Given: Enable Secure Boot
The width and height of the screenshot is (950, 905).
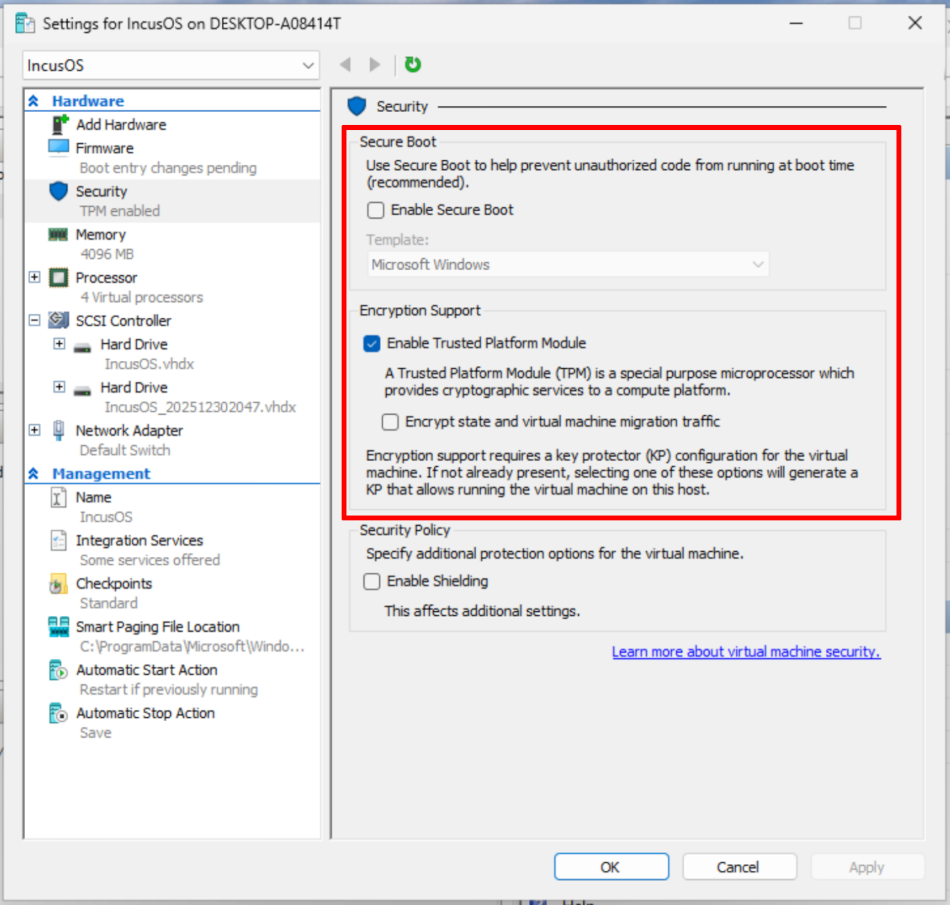Looking at the screenshot, I should tap(375, 210).
